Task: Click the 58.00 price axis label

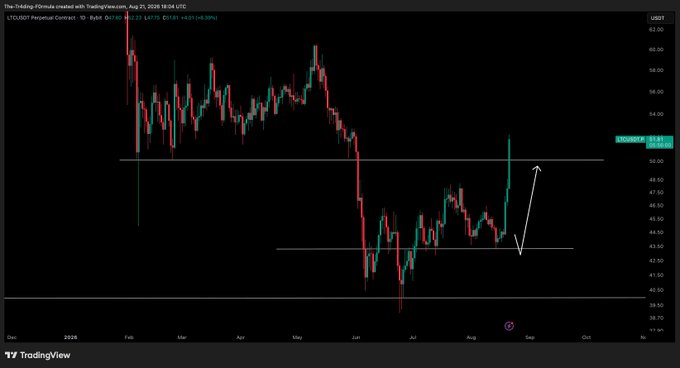Action: [656, 70]
